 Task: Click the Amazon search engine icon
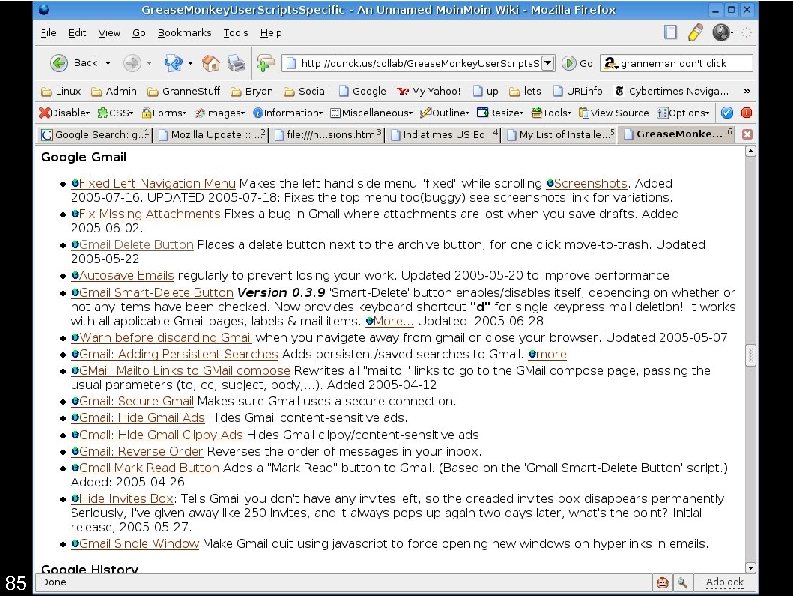point(611,63)
